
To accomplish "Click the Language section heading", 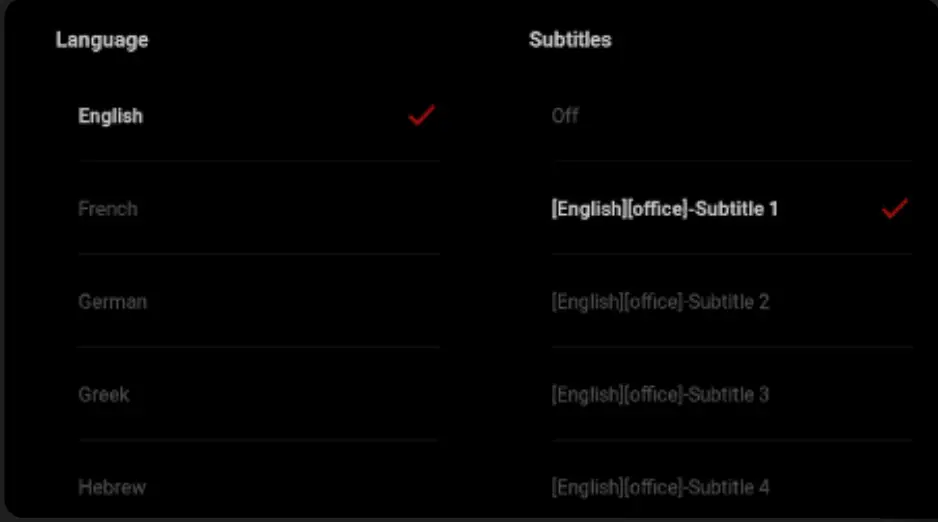I will (x=102, y=40).
